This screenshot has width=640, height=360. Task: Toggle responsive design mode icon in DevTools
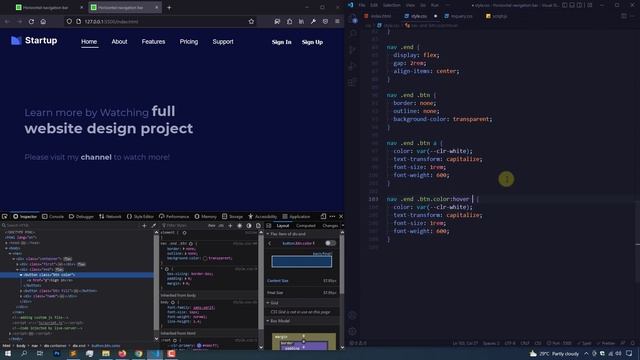pyautogui.click(x=323, y=216)
